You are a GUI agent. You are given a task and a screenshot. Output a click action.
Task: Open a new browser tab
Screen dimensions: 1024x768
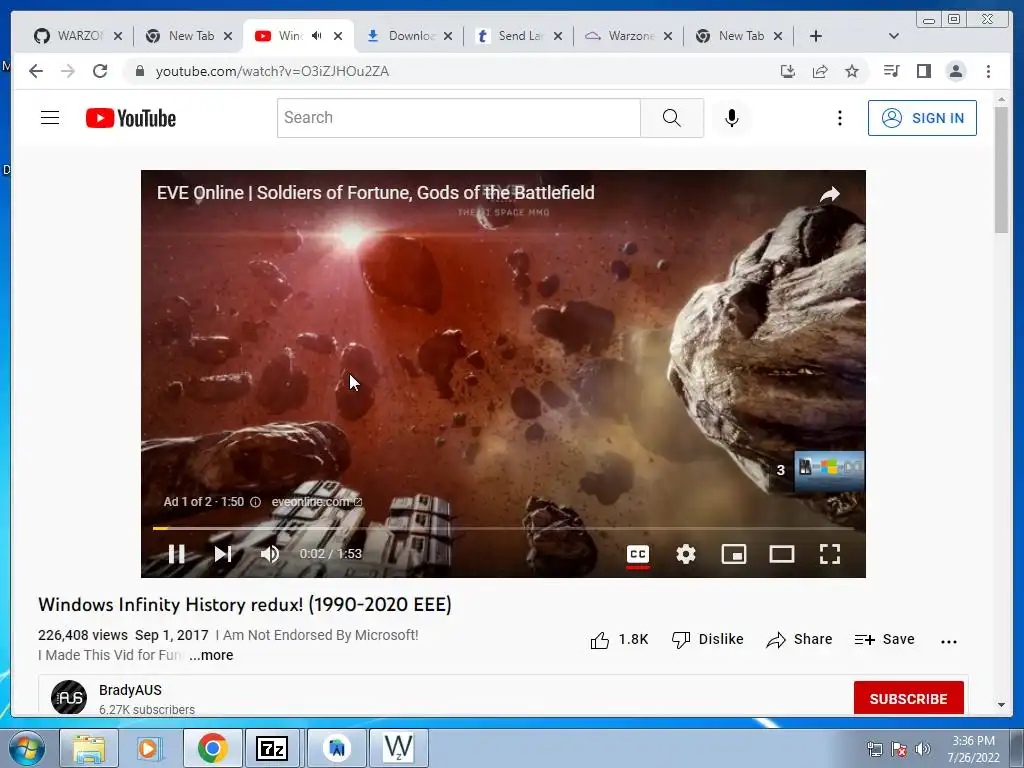(x=816, y=36)
